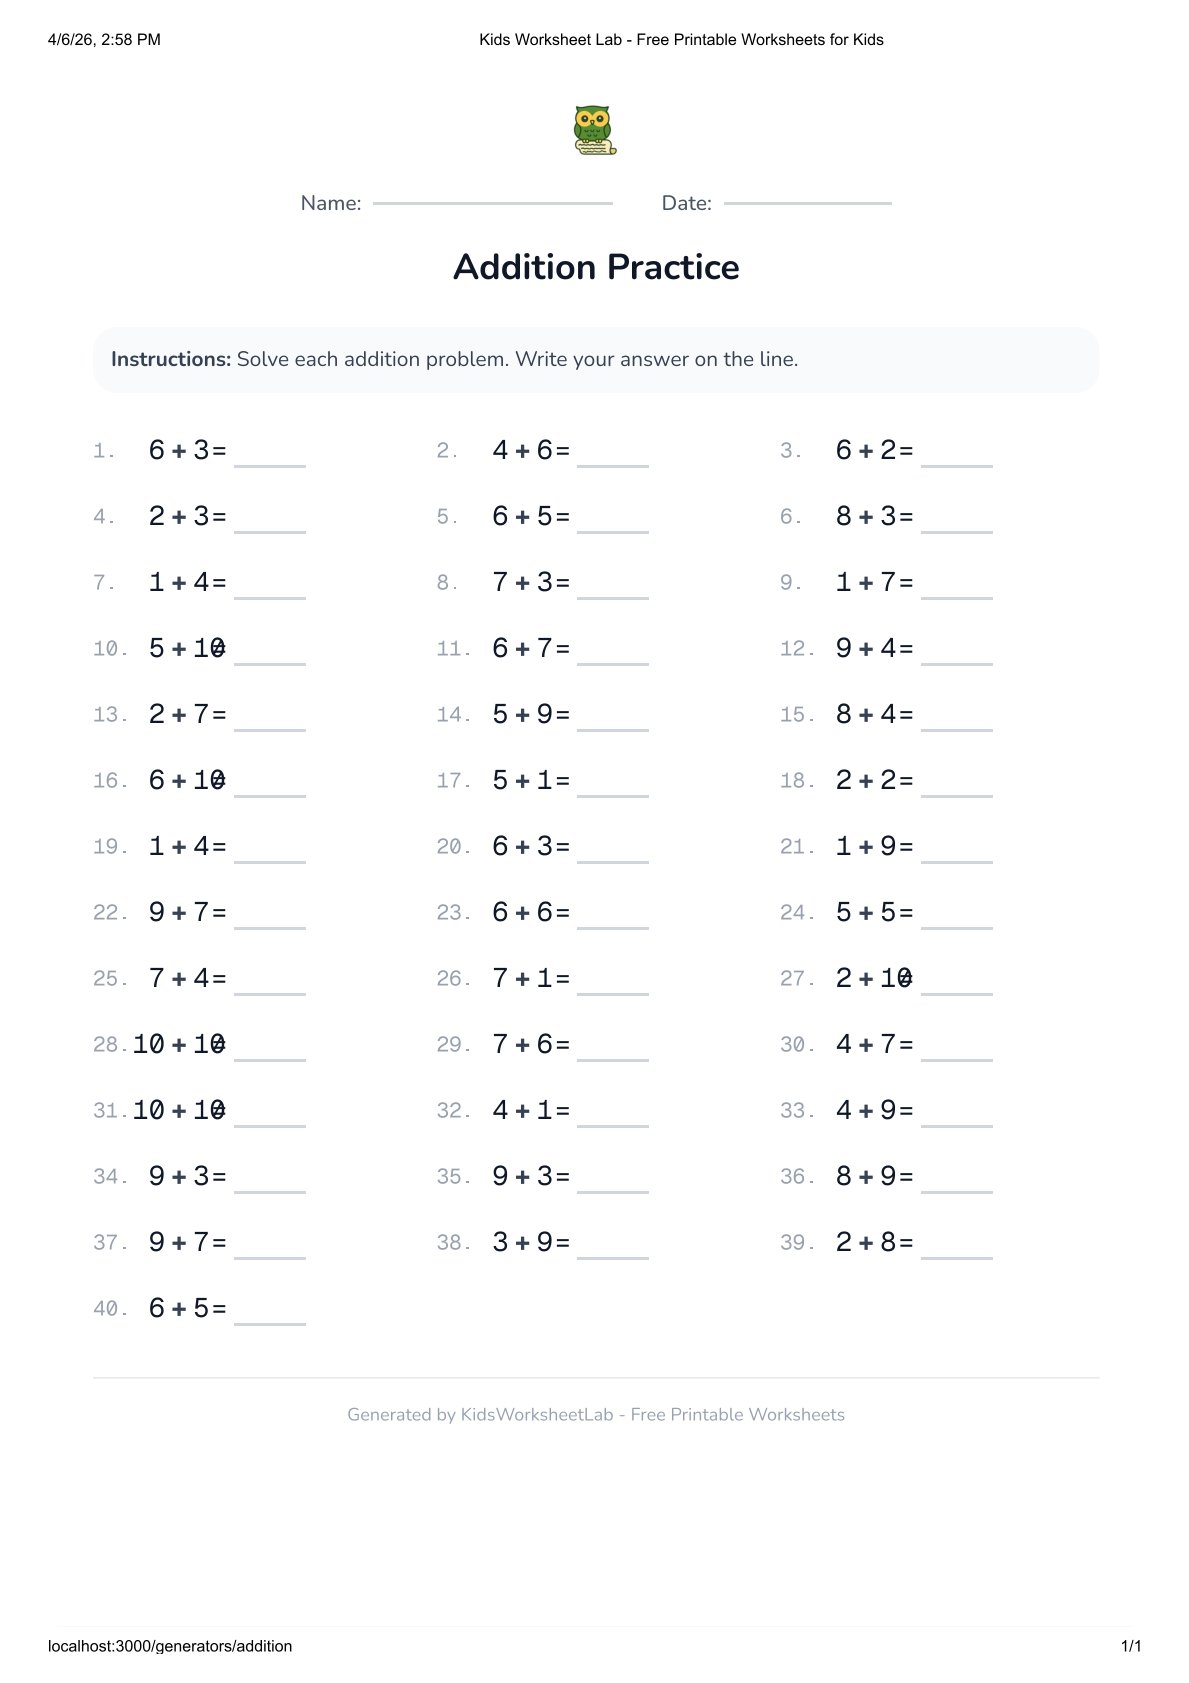Click the owl mascot icon

pos(595,131)
